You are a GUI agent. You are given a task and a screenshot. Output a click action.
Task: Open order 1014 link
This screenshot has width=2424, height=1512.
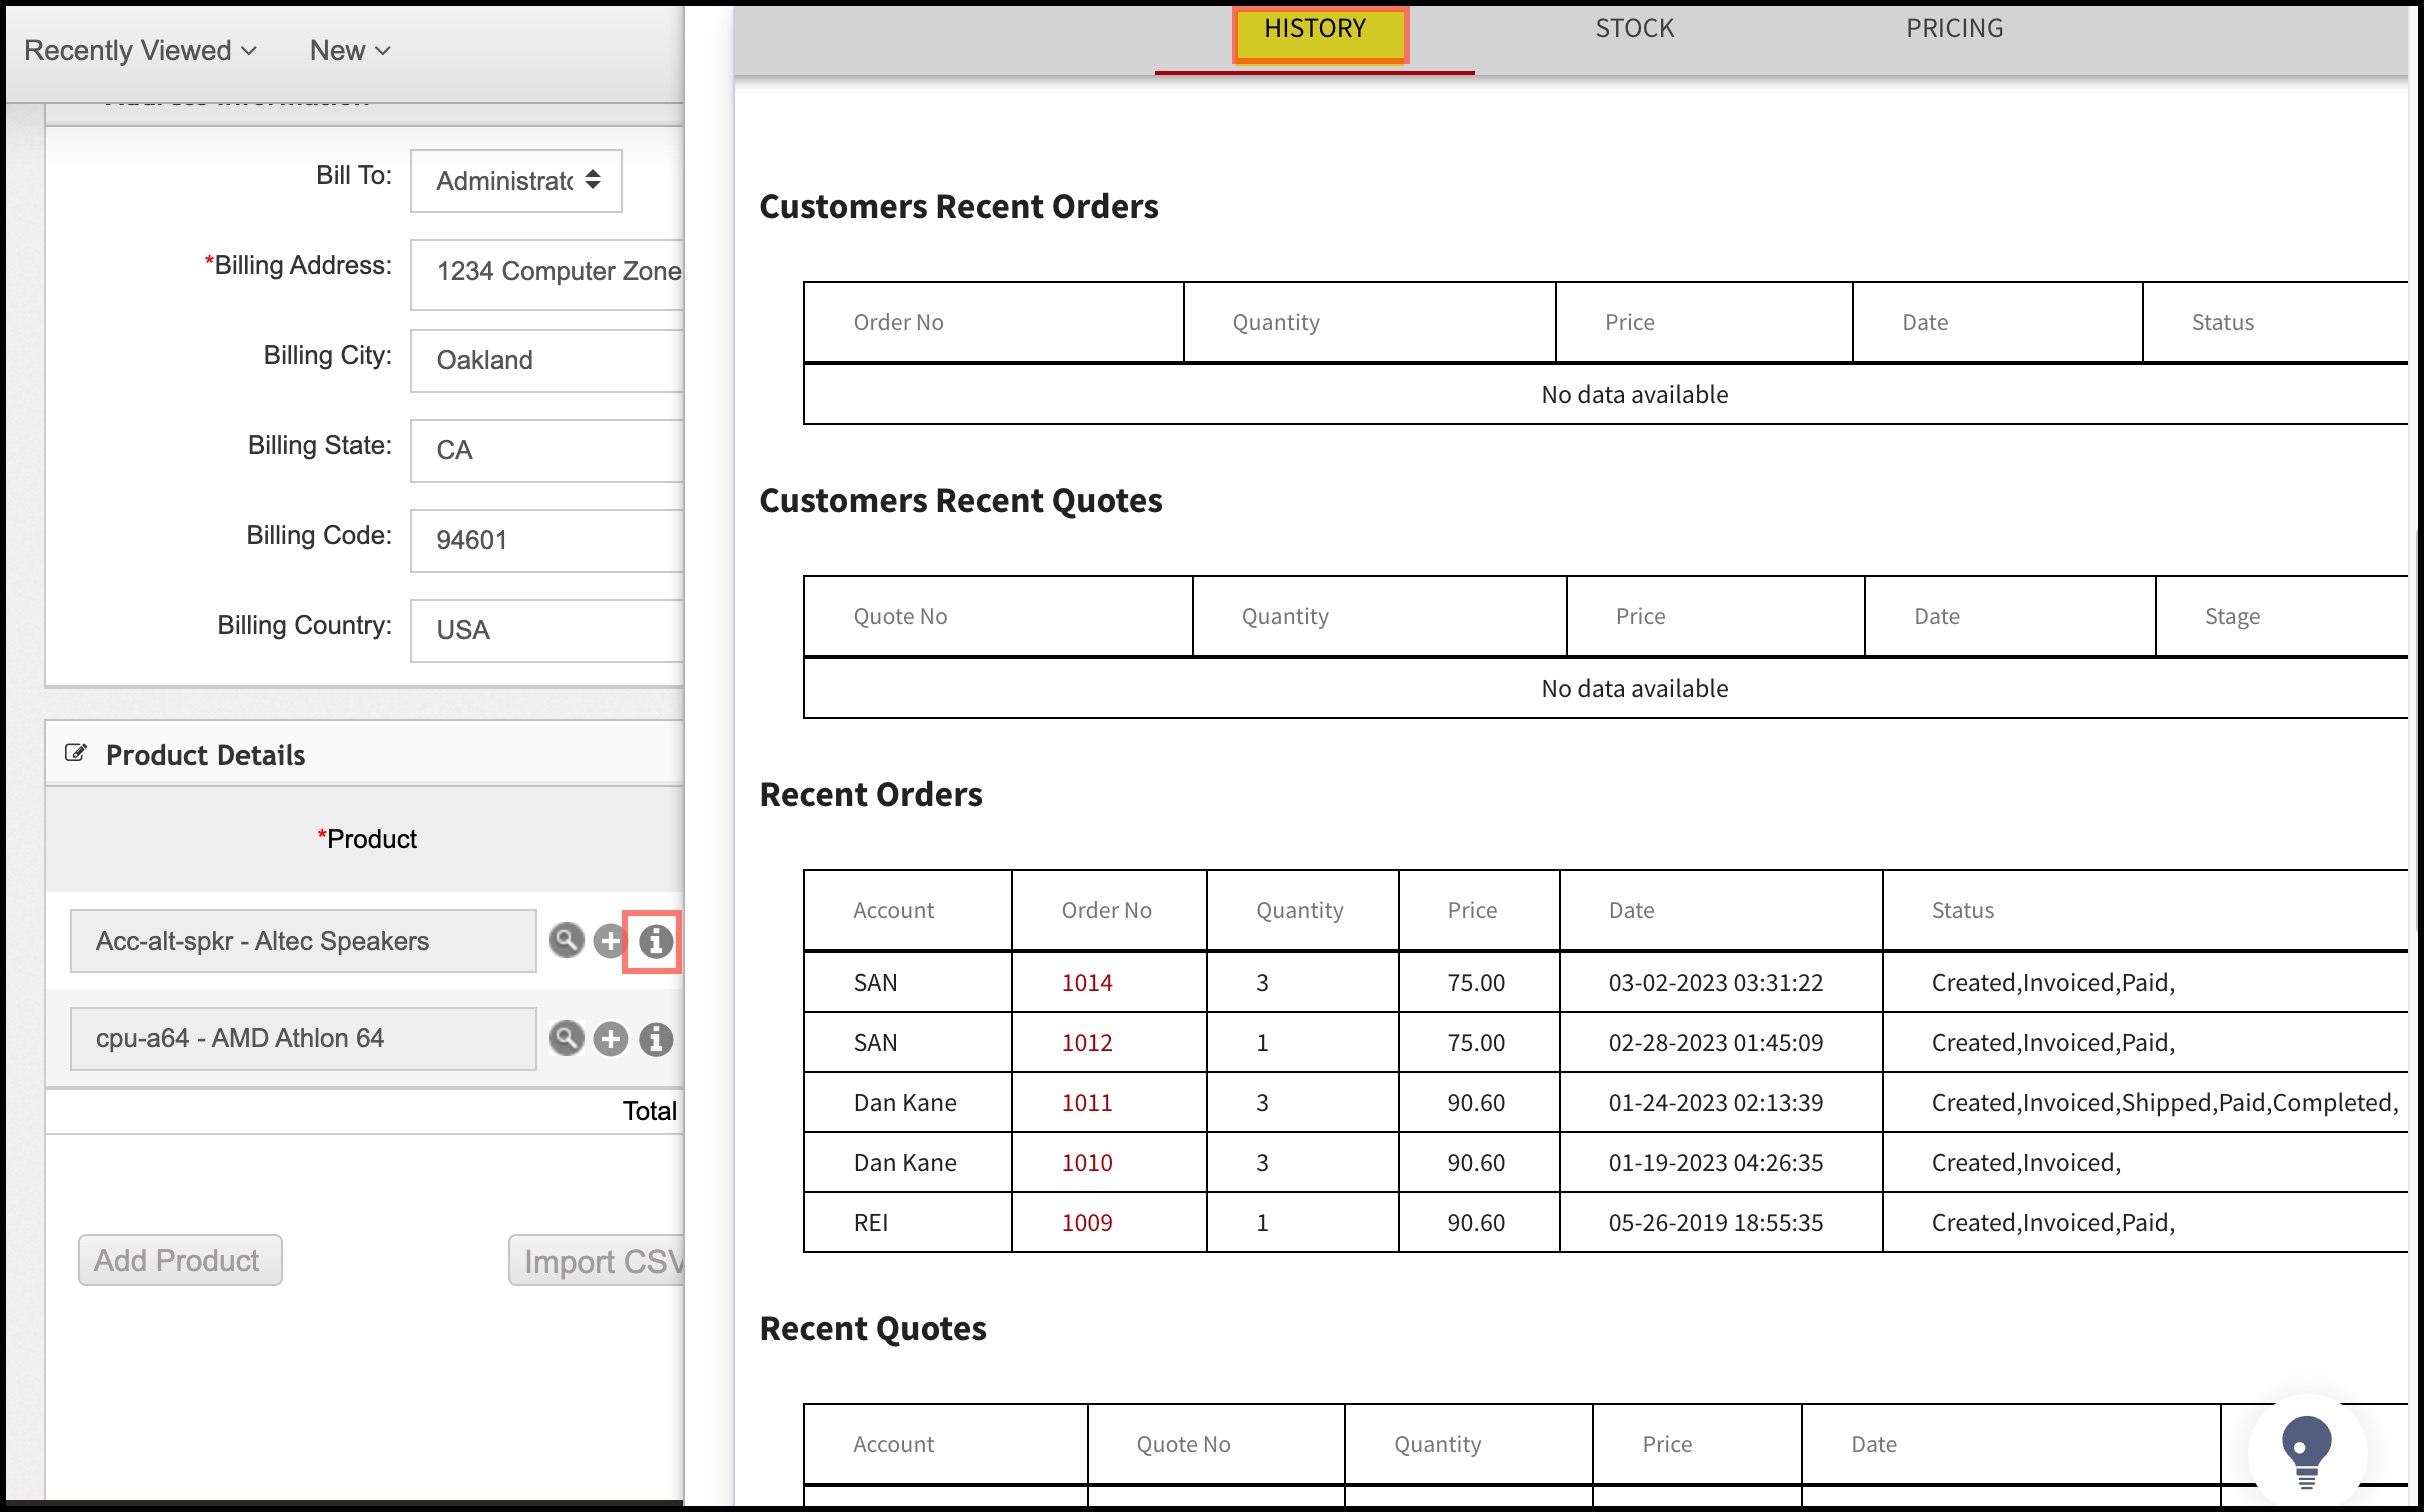tap(1087, 982)
